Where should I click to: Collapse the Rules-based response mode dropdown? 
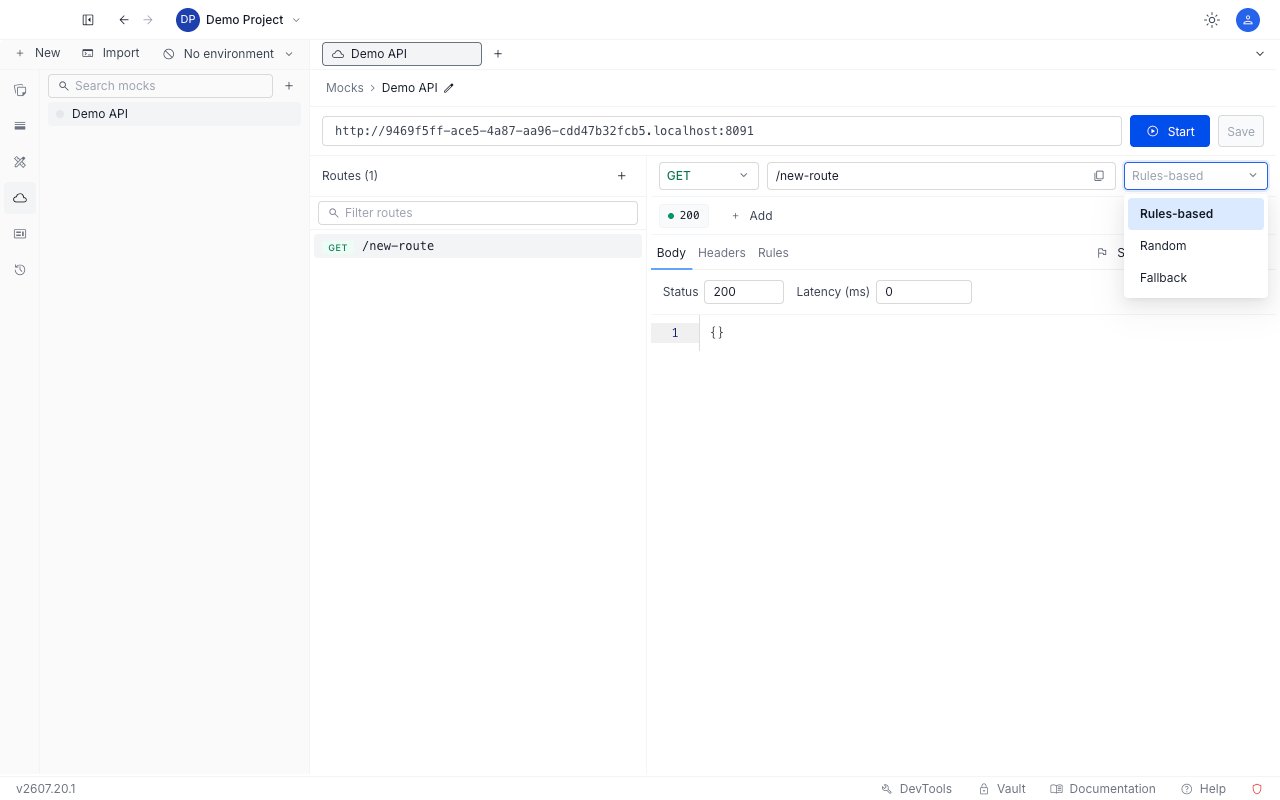point(1196,176)
